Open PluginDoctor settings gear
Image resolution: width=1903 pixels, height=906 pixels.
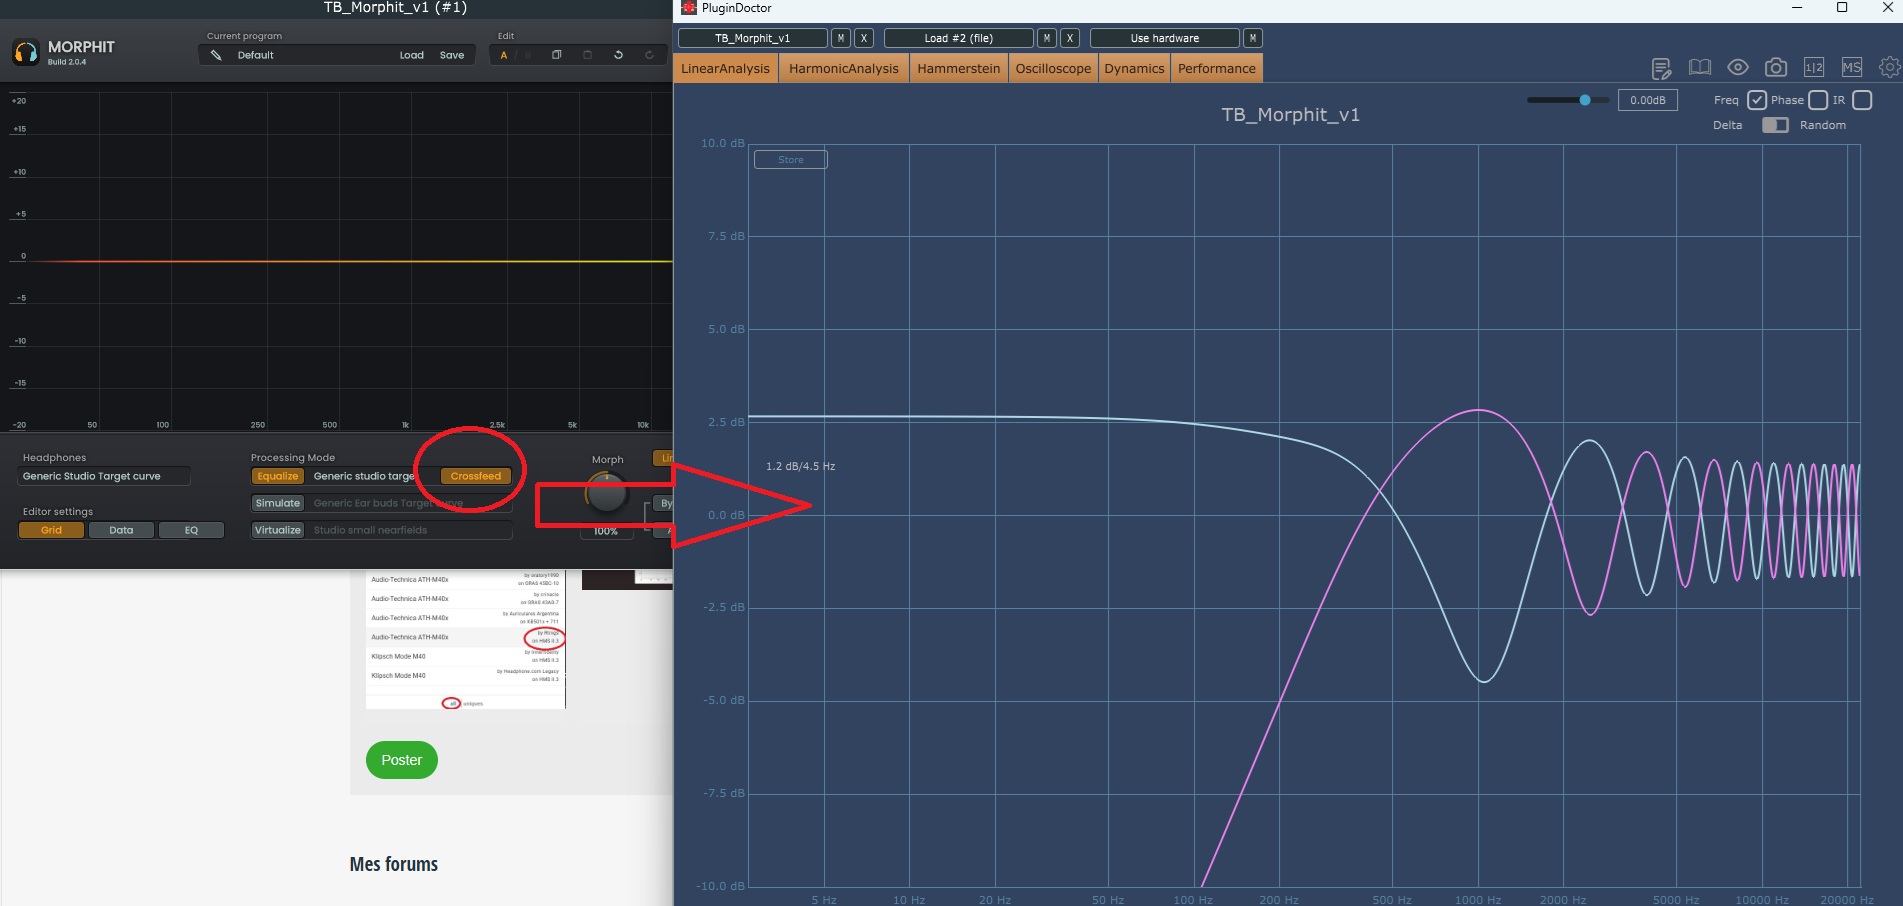coord(1889,67)
